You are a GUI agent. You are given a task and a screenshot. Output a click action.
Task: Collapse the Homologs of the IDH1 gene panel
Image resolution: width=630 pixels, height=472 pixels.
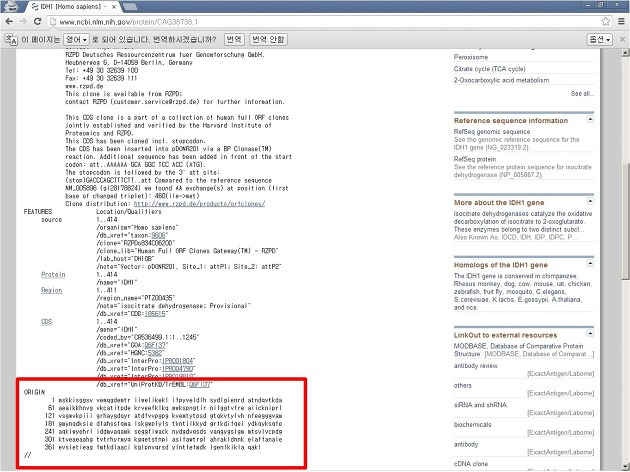tap(590, 263)
